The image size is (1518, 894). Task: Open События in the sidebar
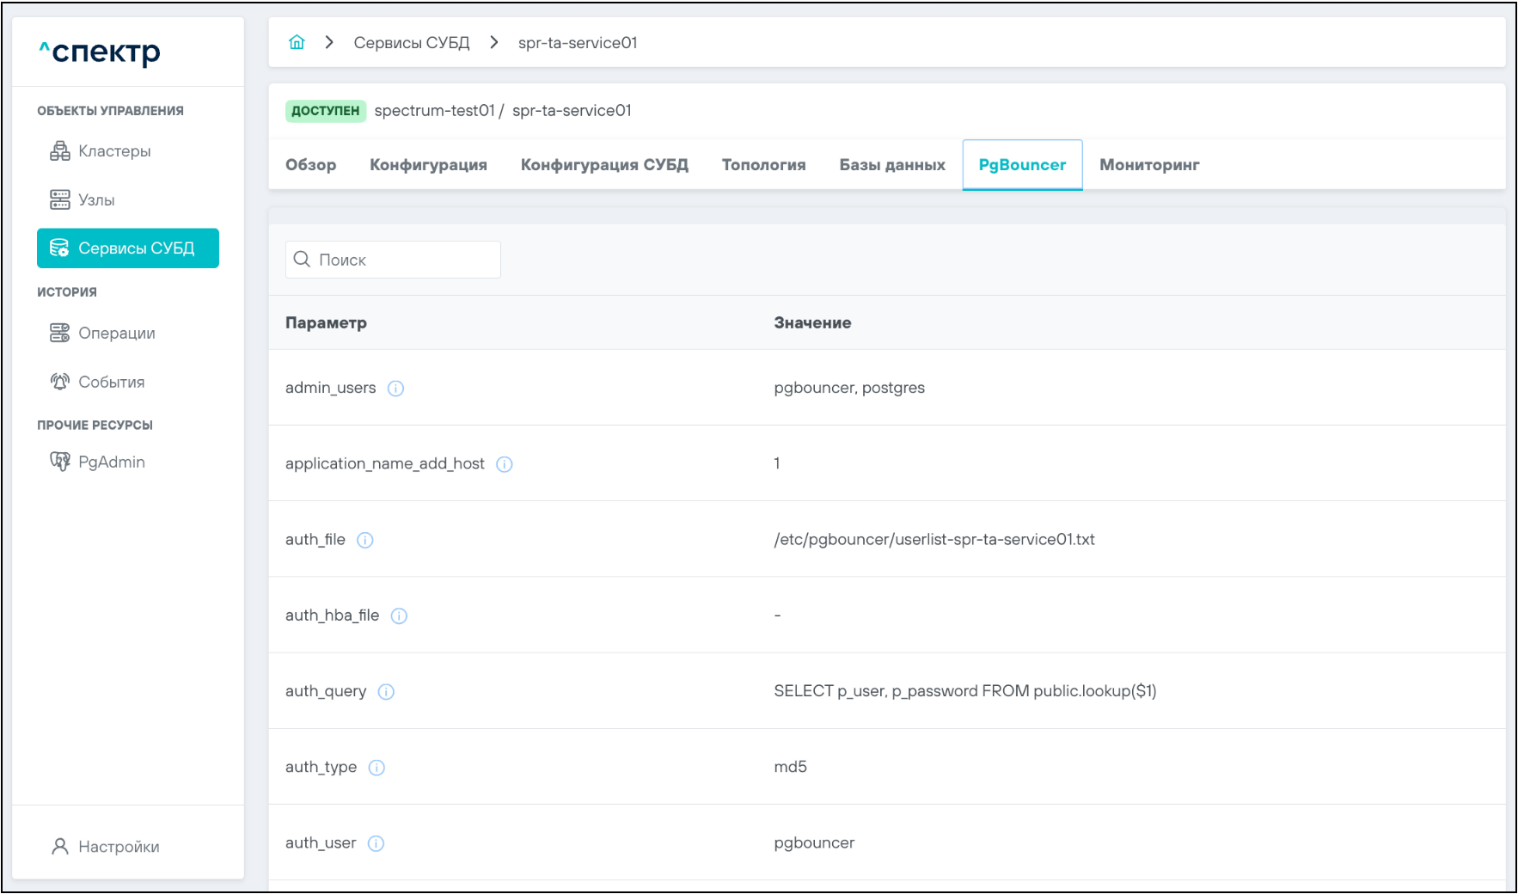111,382
